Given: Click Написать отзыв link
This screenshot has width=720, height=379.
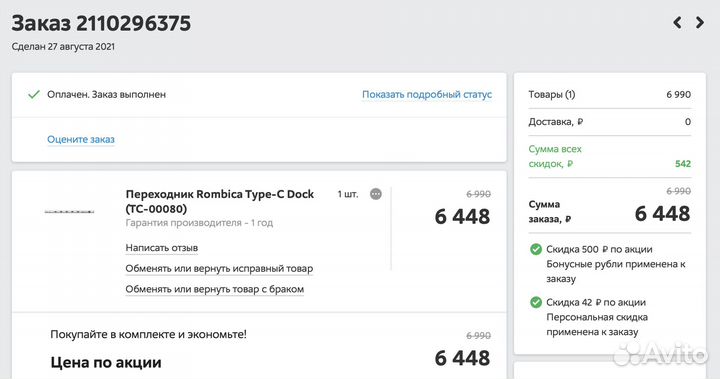Looking at the screenshot, I should [x=162, y=248].
